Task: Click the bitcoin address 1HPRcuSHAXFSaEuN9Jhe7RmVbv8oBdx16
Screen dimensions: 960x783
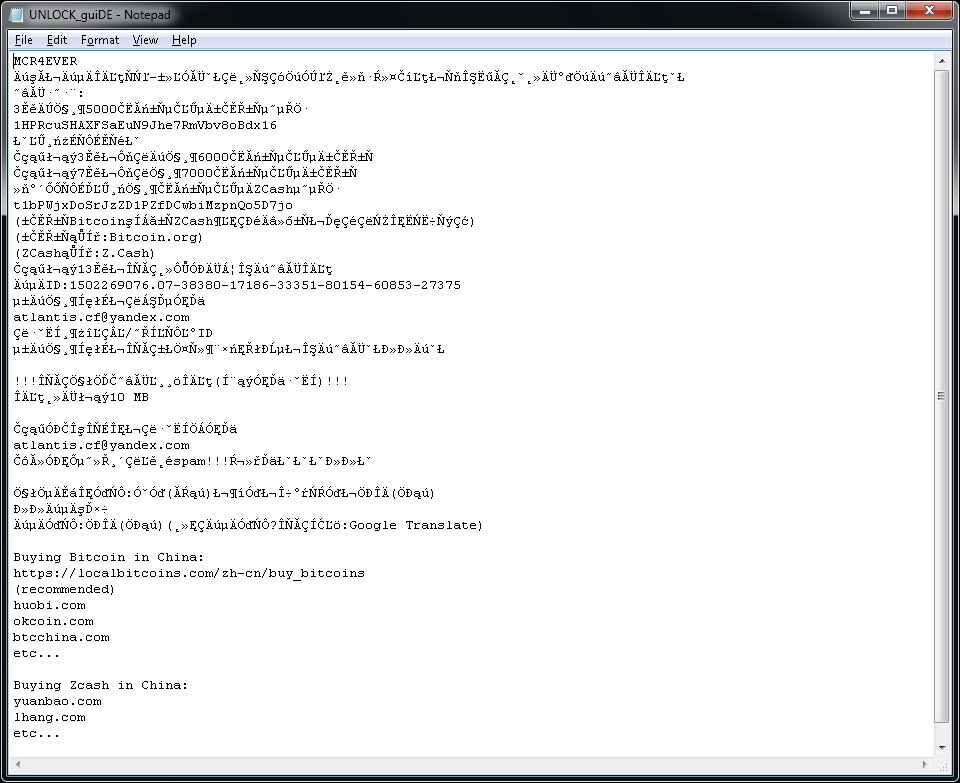Action: (145, 125)
